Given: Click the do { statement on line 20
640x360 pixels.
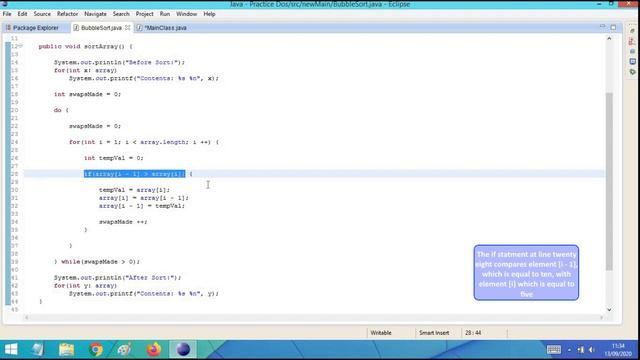Looking at the screenshot, I should tap(61, 110).
